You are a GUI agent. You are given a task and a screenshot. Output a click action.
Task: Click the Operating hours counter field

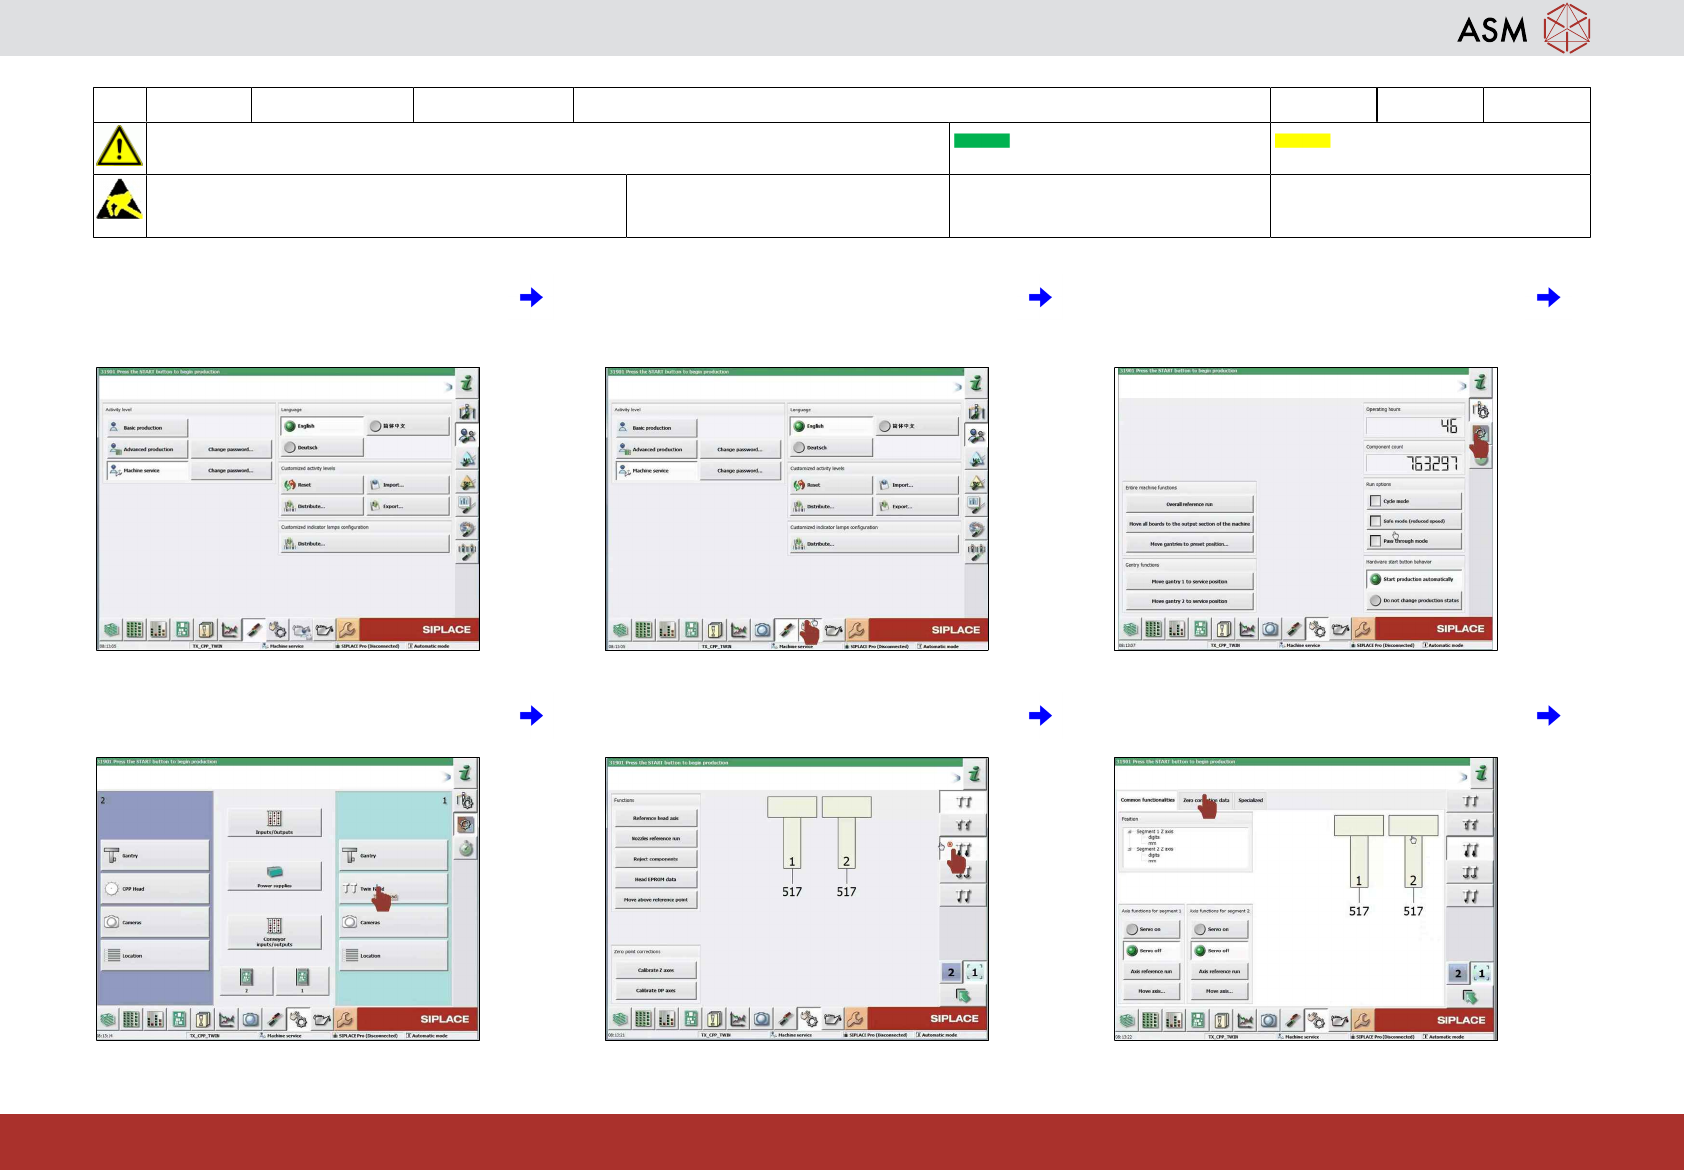pos(1413,426)
